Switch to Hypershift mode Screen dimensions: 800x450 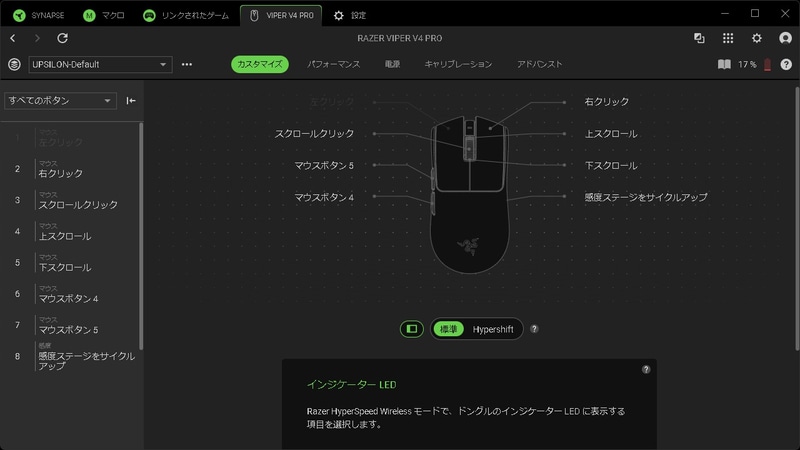[x=493, y=329]
